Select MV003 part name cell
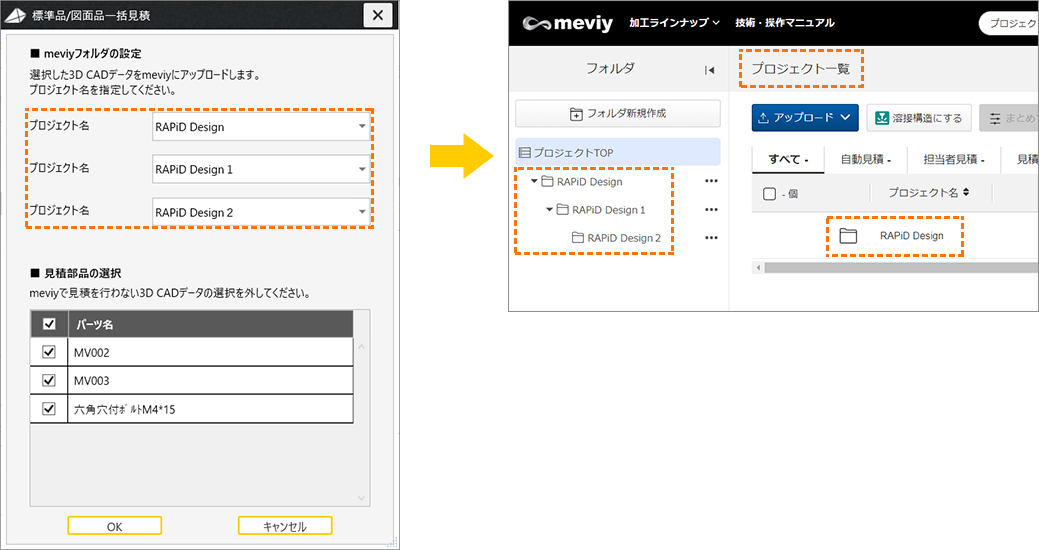 [210, 380]
